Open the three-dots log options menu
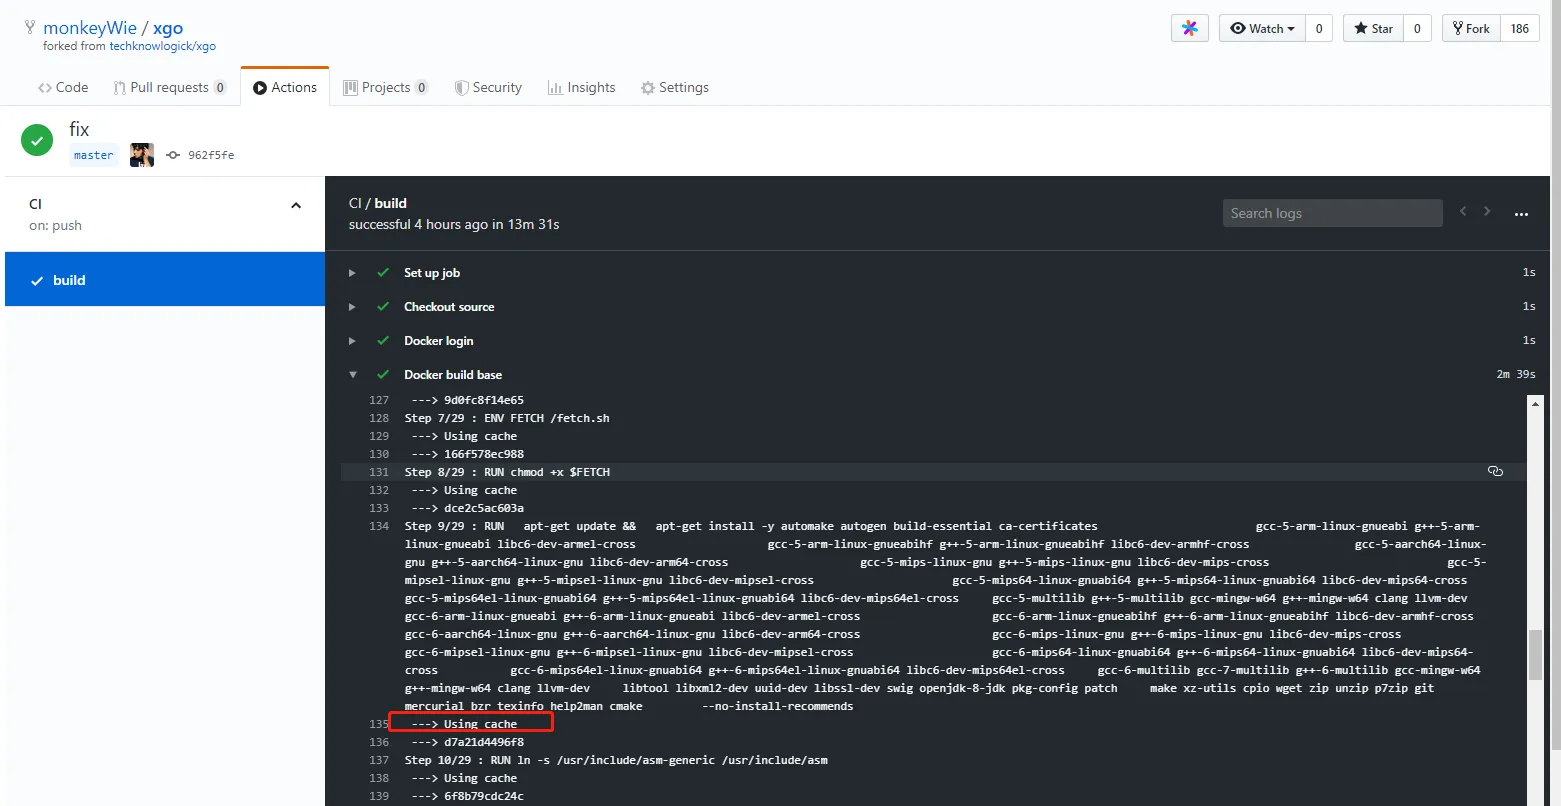 (1521, 214)
